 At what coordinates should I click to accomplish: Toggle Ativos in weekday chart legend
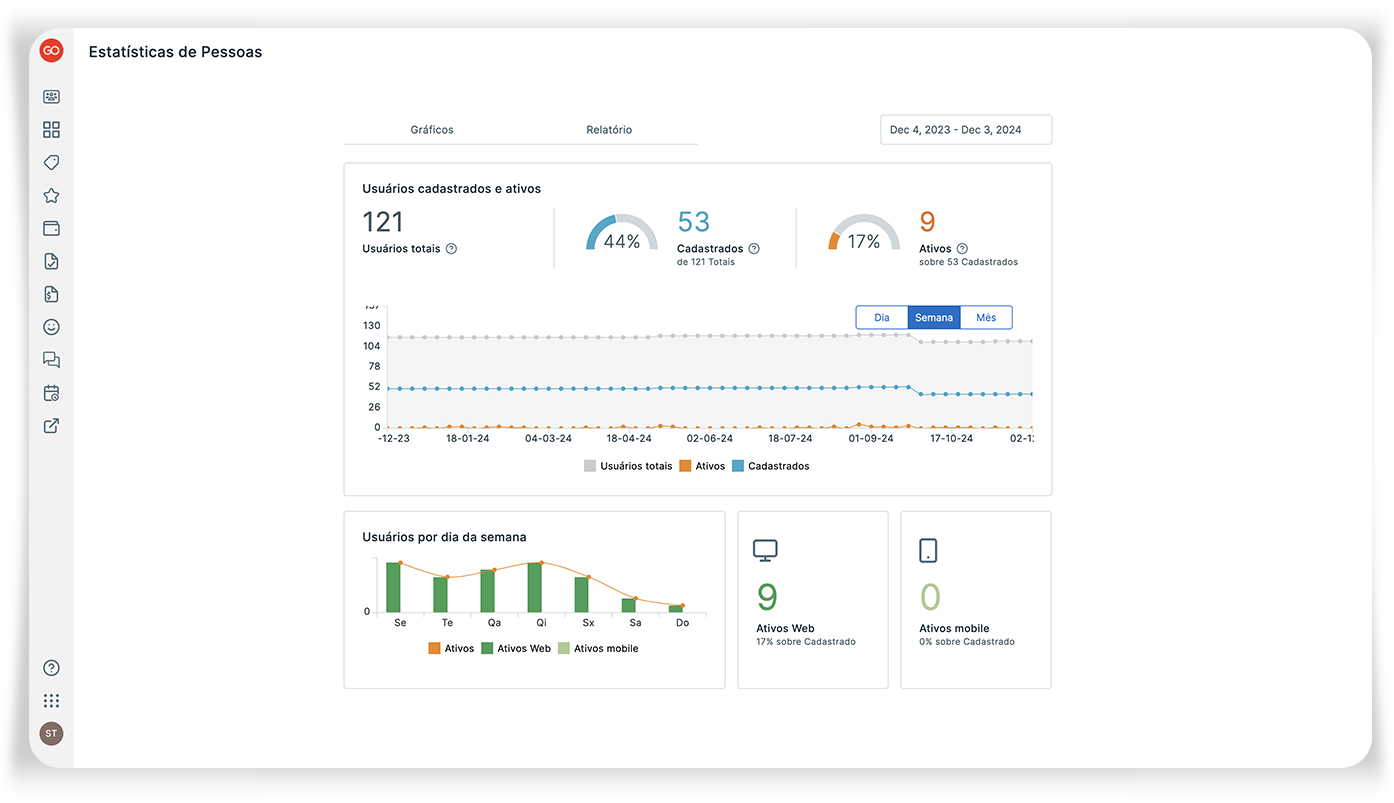pyautogui.click(x=451, y=648)
